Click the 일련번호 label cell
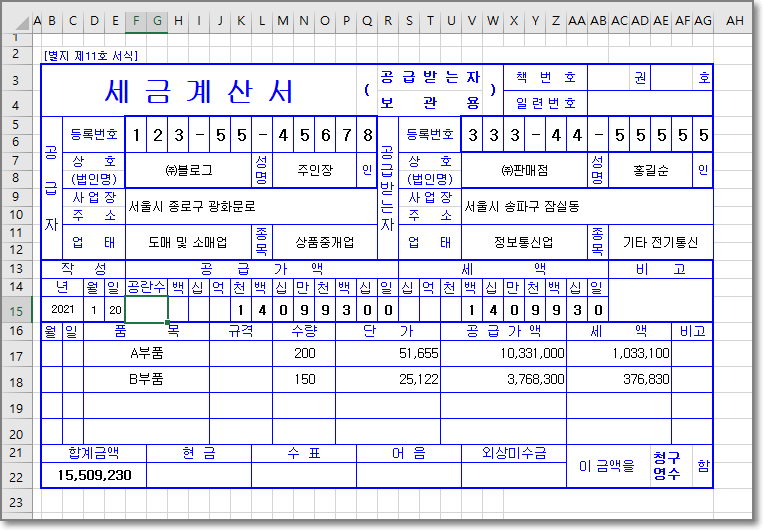The height and width of the screenshot is (530, 763). [545, 103]
